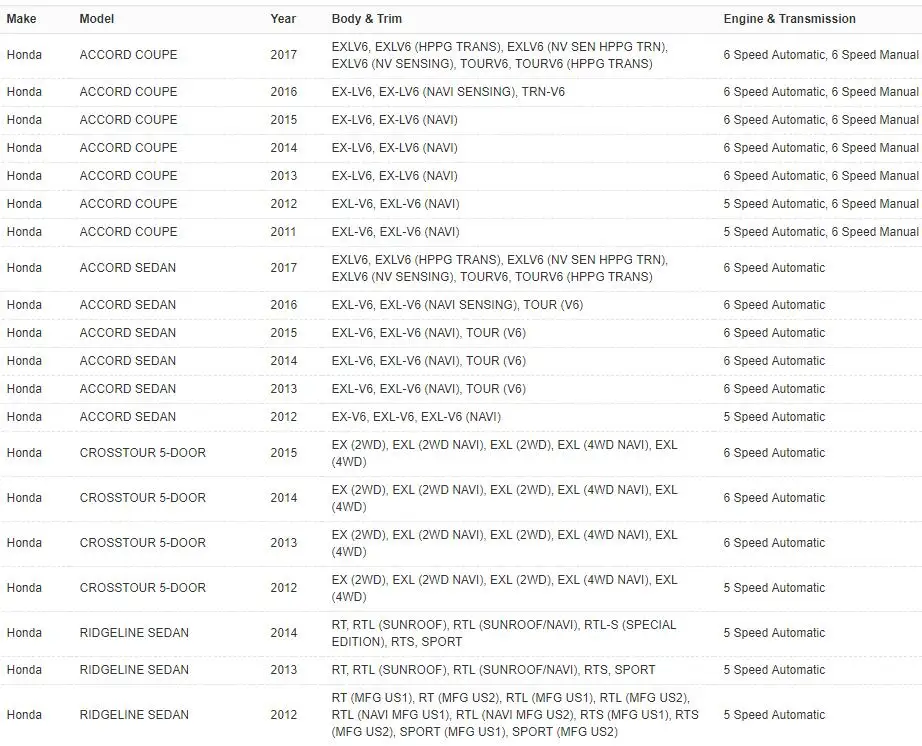Click trim cell of 2012 RIDGELINE SEDAN row
Screen dimensions: 922x746
point(515,715)
